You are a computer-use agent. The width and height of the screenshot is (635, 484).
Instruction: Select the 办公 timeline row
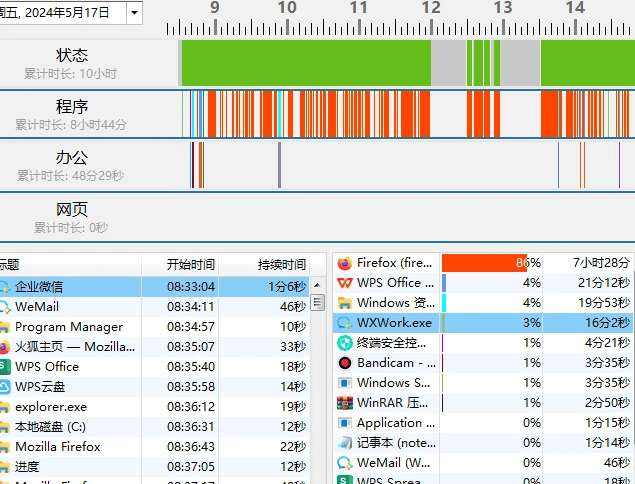coord(318,165)
